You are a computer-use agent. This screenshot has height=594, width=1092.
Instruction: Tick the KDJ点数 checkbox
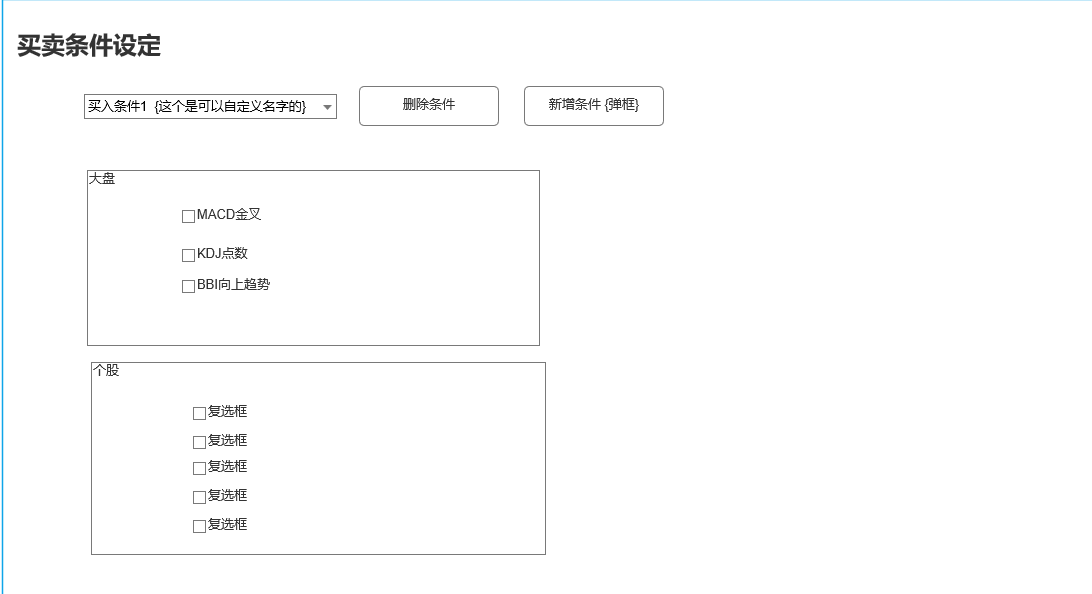pyautogui.click(x=188, y=255)
